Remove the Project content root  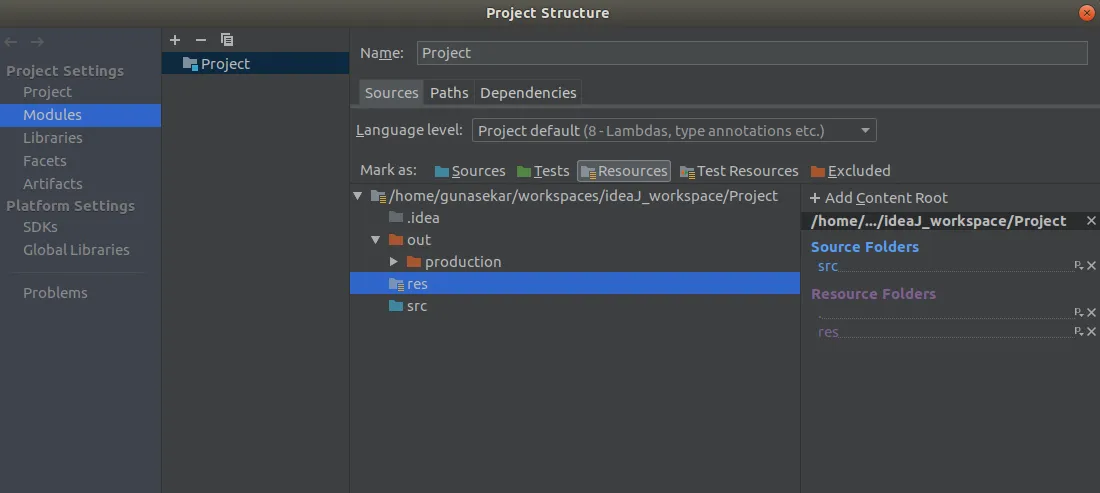coord(1091,221)
